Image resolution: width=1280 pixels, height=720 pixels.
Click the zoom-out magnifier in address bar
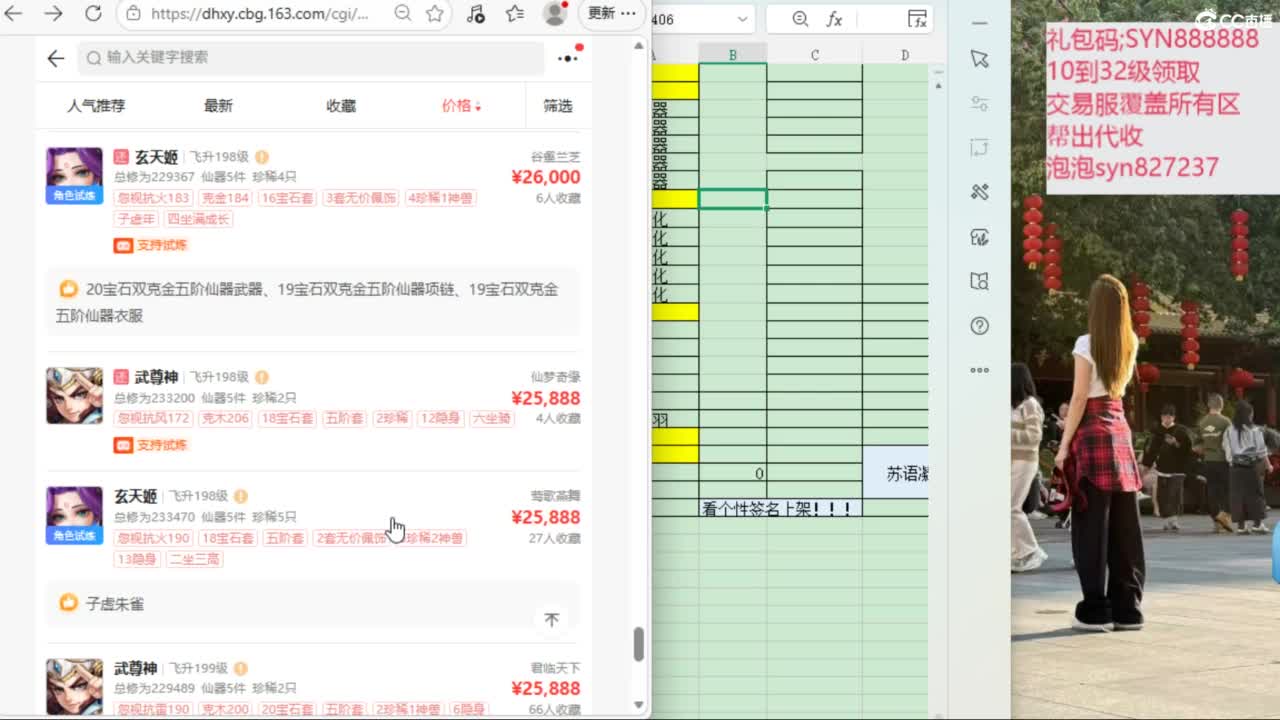pyautogui.click(x=402, y=13)
